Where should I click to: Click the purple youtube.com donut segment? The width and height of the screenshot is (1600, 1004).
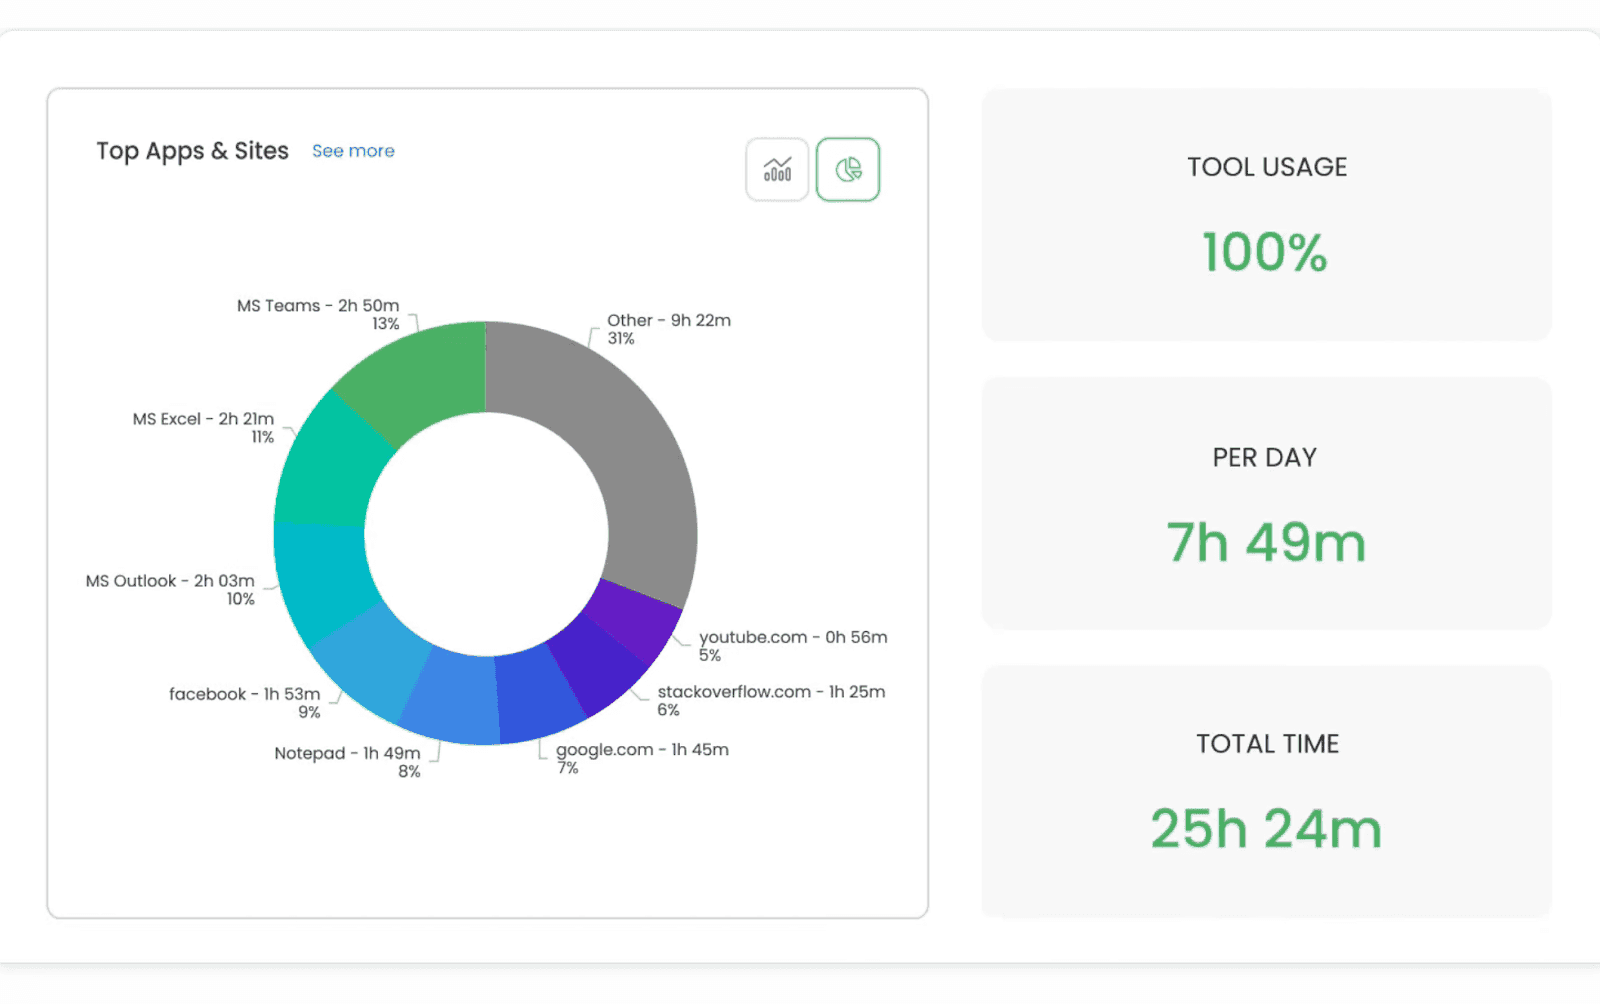(x=637, y=620)
